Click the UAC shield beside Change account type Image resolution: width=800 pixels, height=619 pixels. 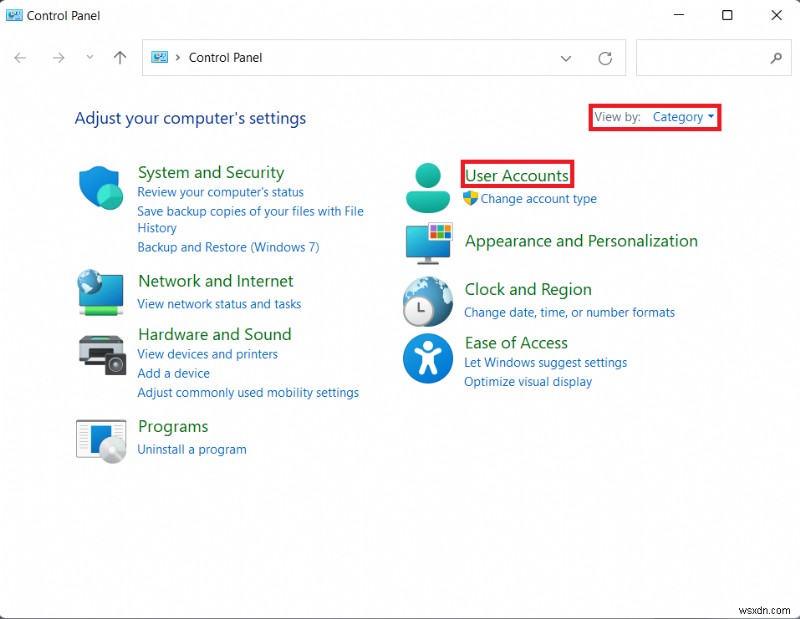point(470,198)
